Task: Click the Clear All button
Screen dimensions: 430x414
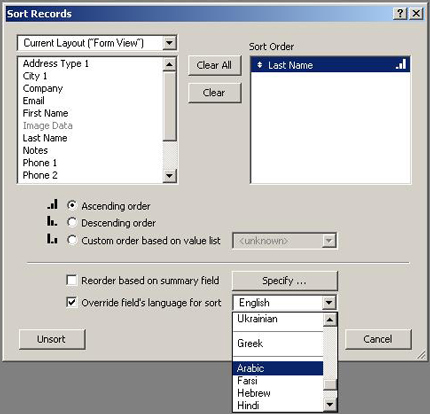Action: (214, 65)
